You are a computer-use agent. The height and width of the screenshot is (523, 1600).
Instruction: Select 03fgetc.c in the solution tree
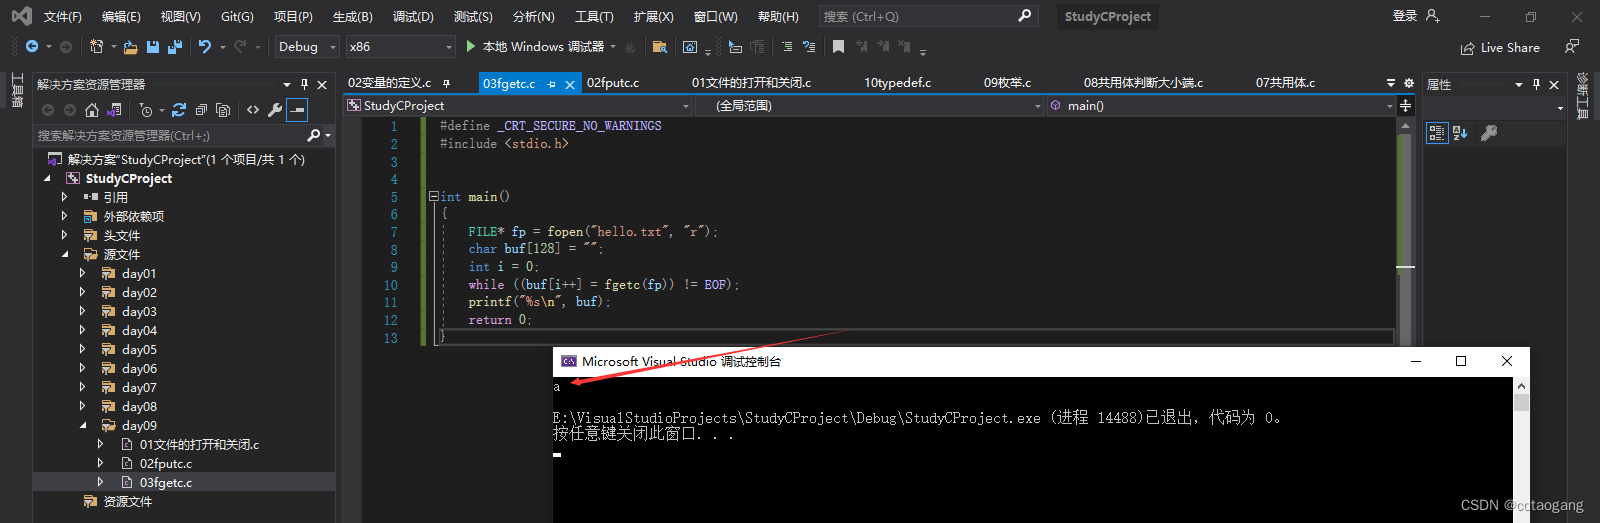pos(165,482)
